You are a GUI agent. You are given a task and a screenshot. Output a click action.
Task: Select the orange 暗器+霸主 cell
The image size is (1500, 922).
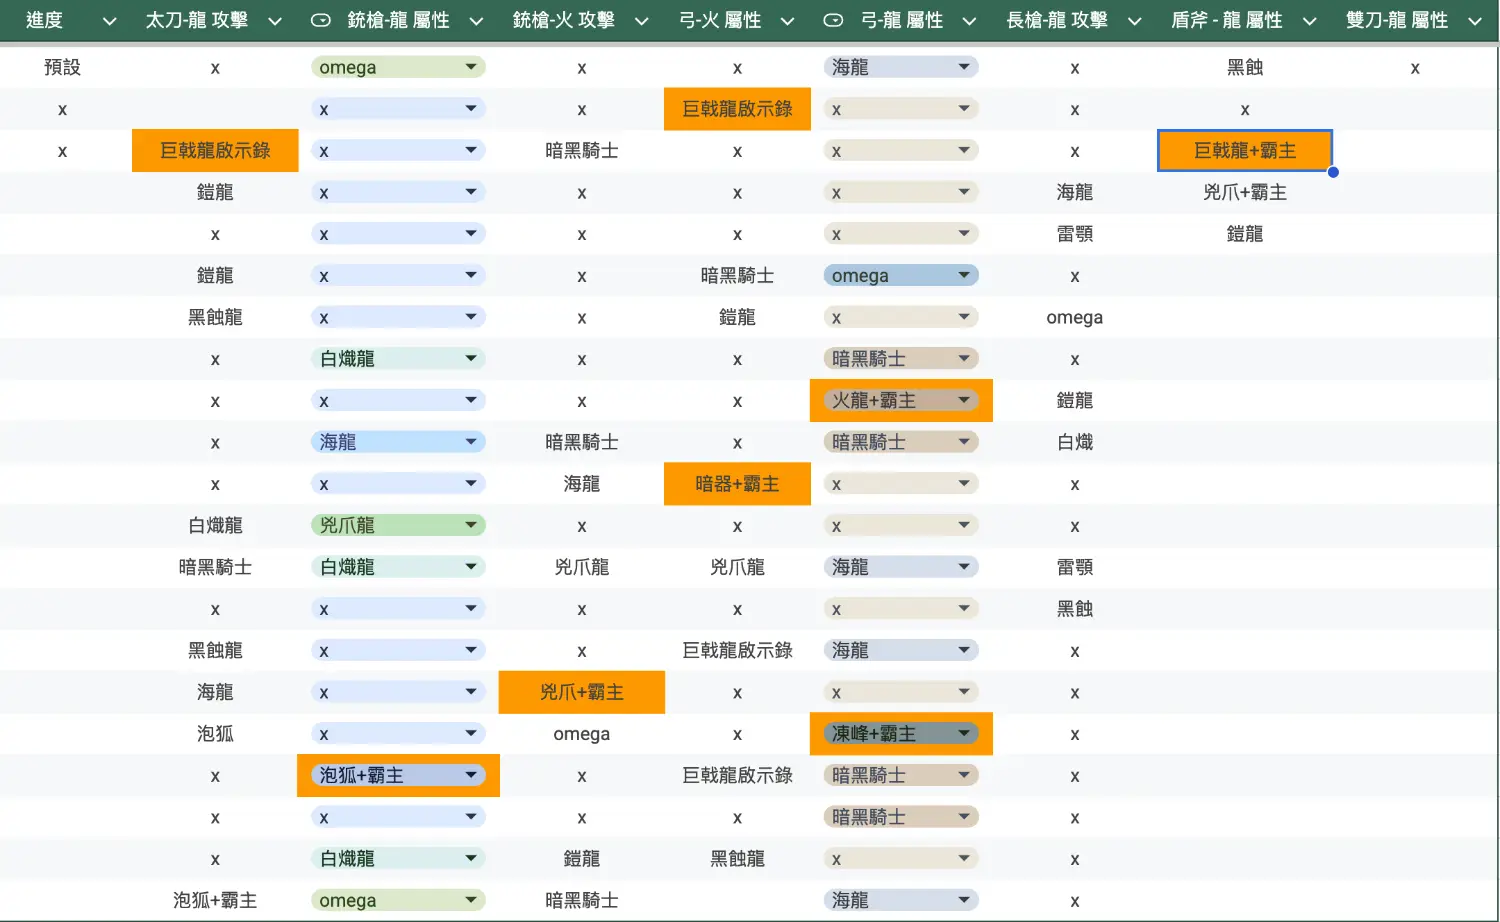click(x=737, y=484)
